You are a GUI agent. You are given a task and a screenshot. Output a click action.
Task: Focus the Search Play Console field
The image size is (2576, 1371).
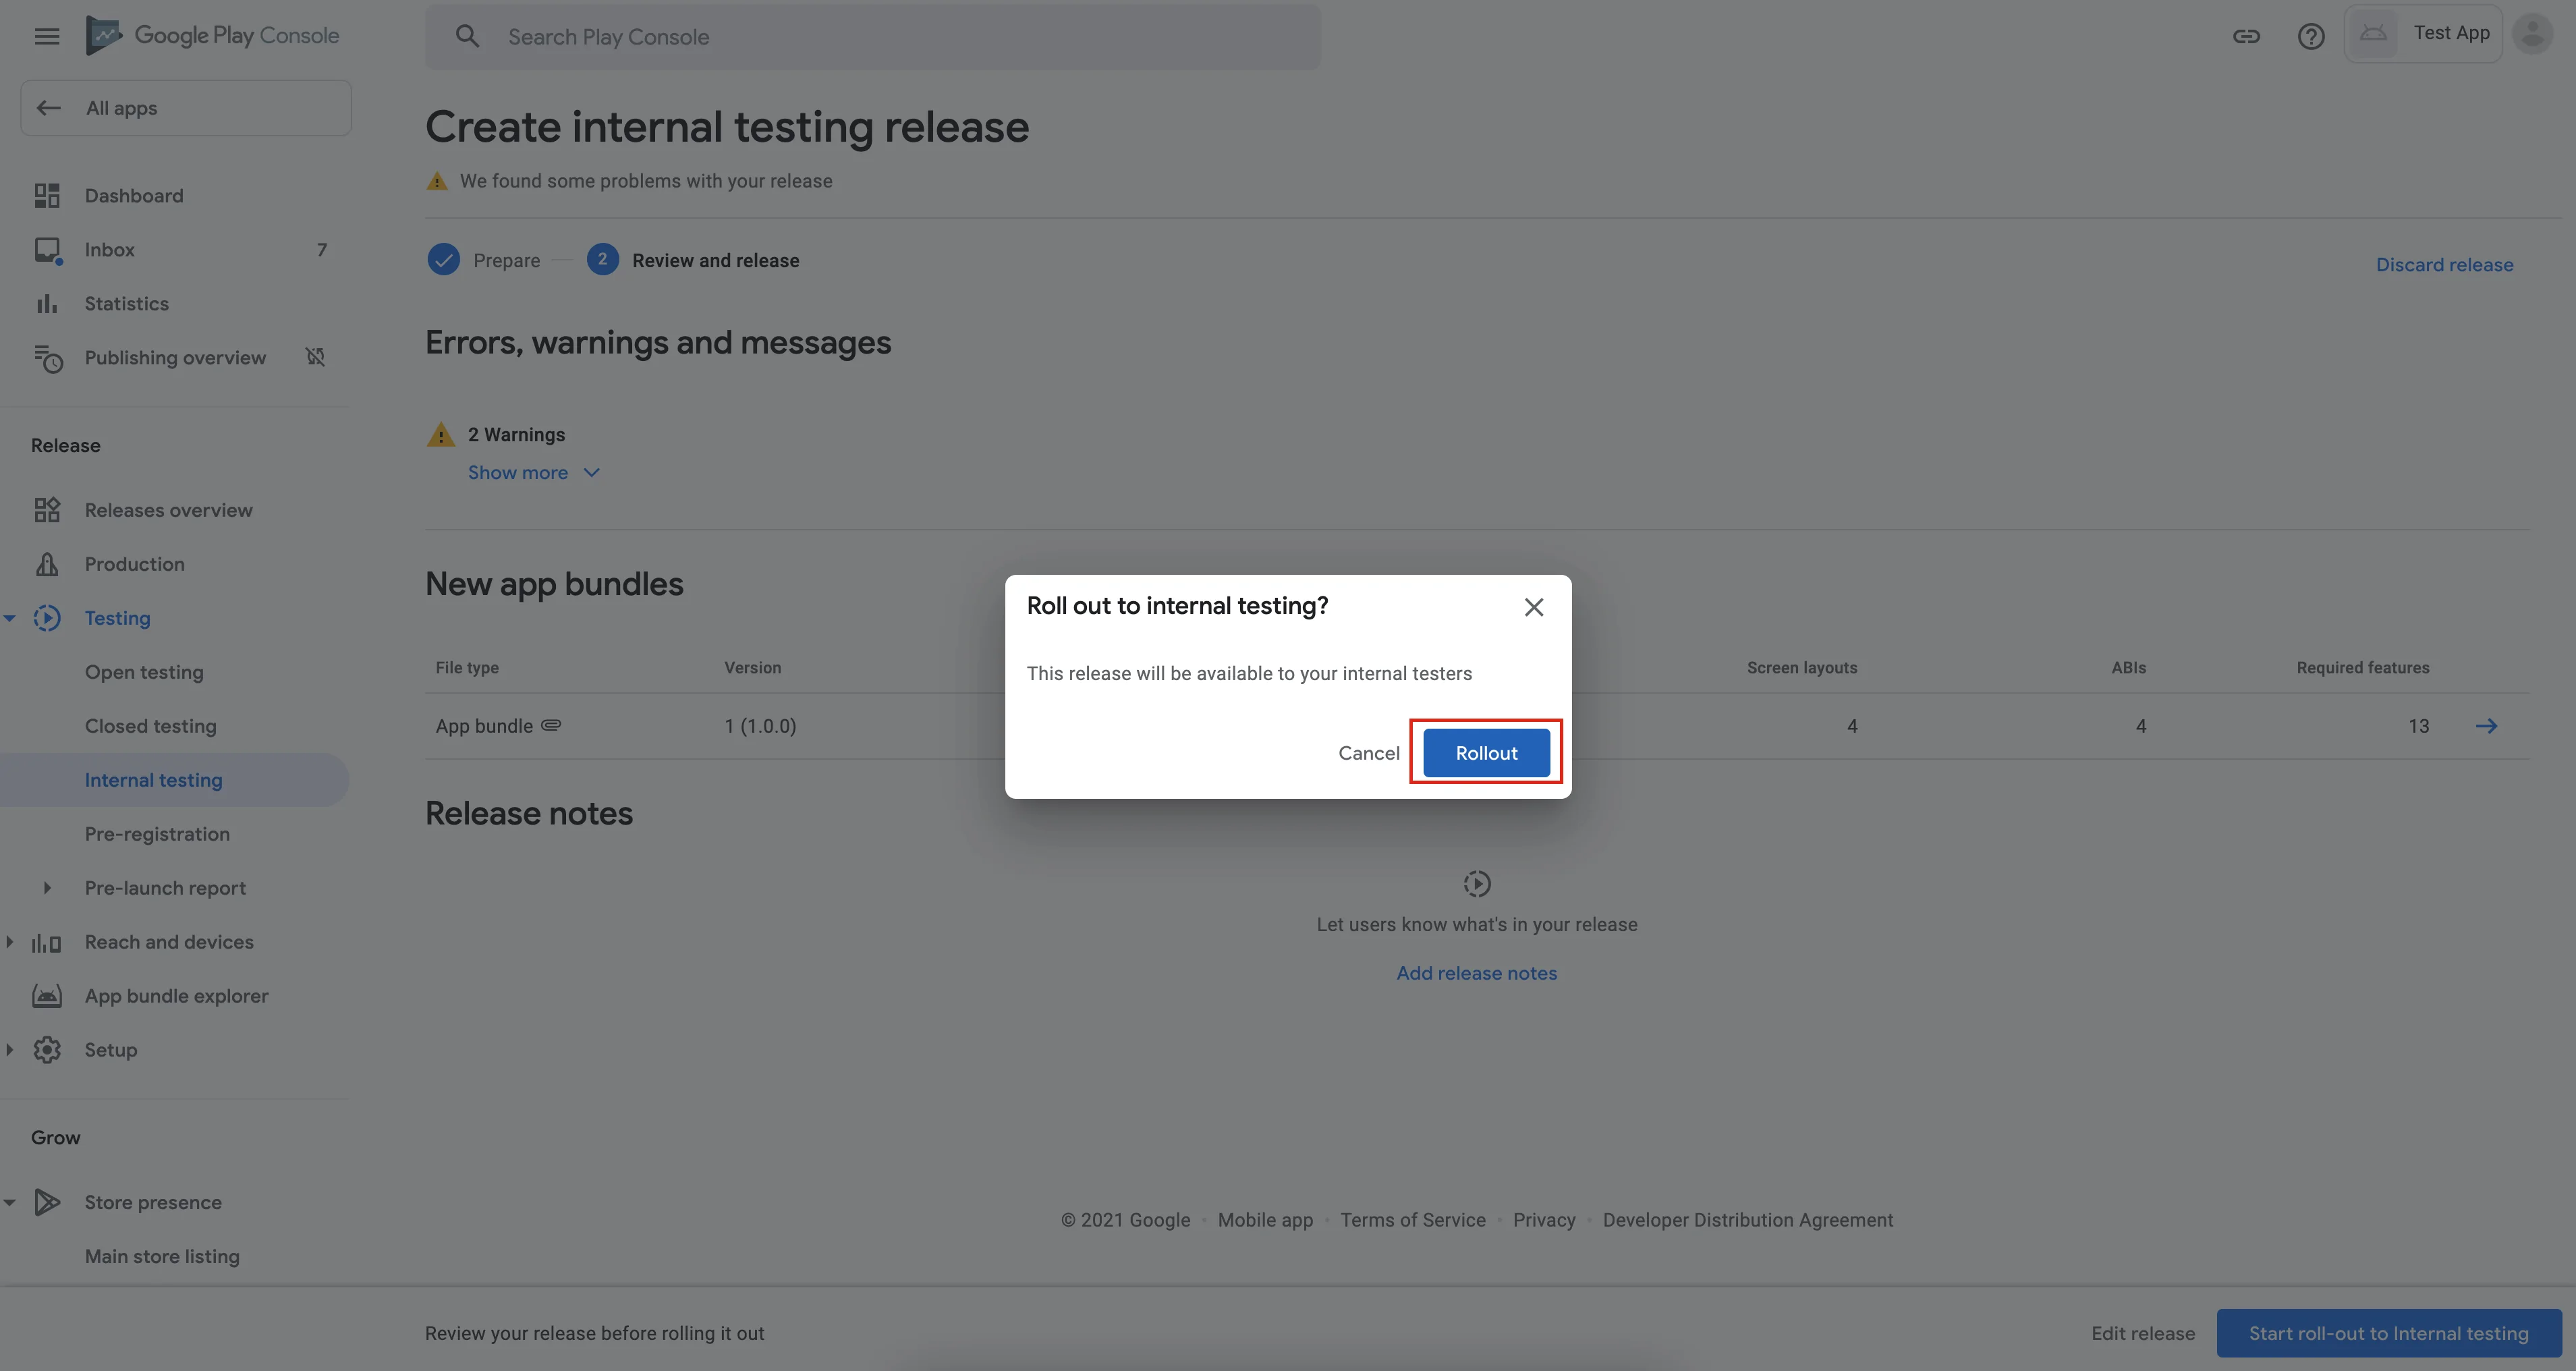tap(872, 37)
